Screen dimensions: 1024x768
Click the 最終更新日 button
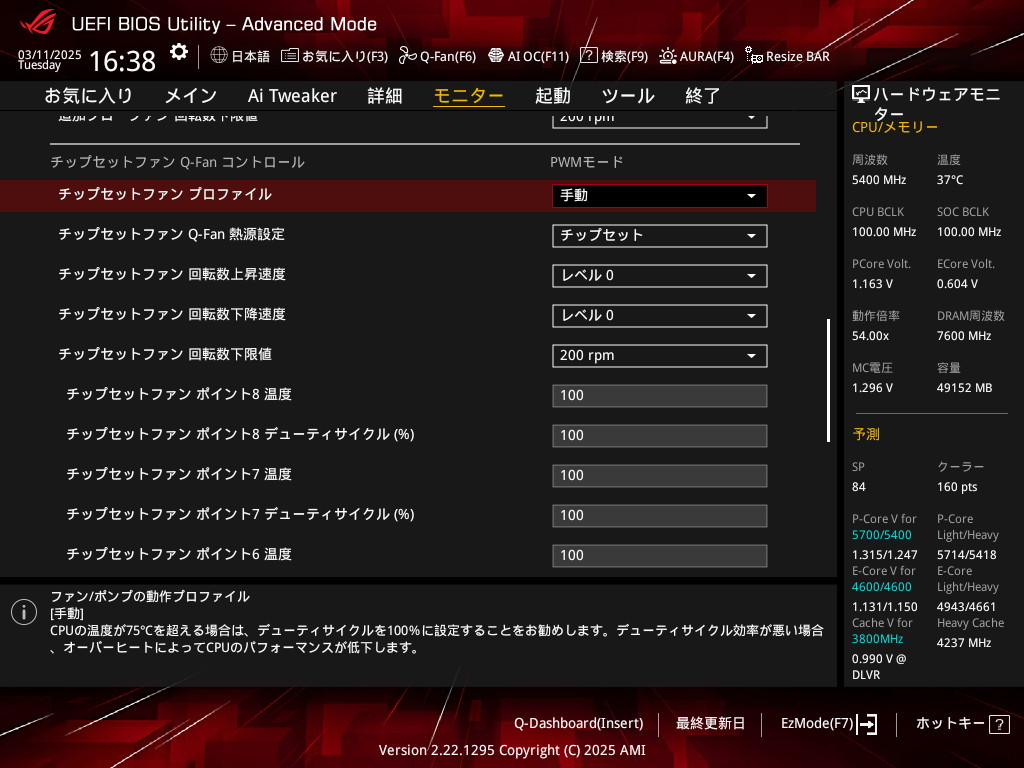tap(710, 724)
